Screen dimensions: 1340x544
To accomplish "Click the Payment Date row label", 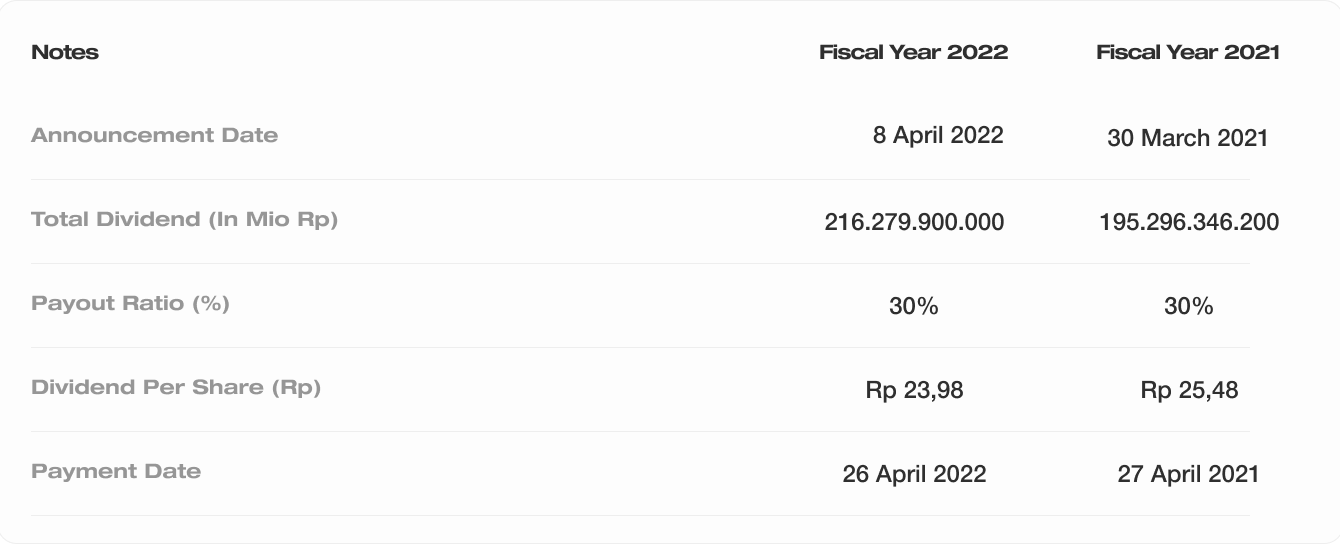I will point(116,471).
